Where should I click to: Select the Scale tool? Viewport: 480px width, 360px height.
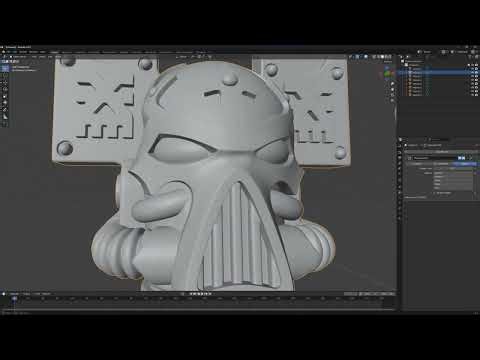coord(5,96)
